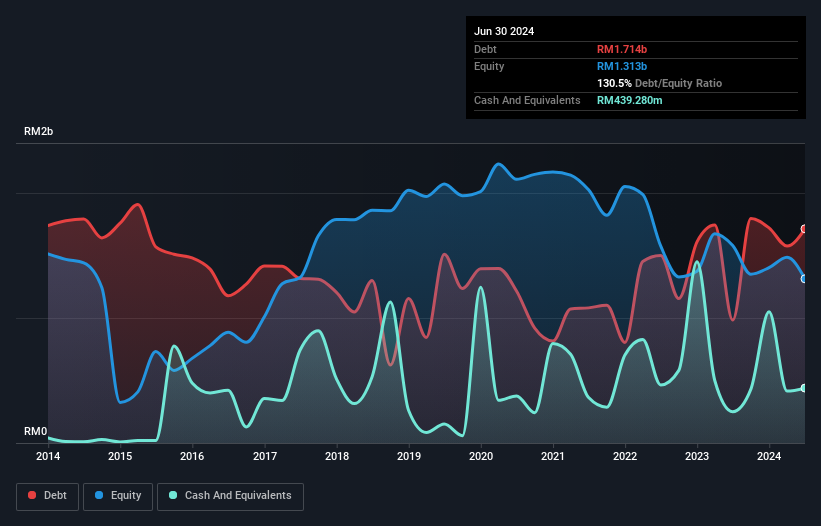Click the Debt label in tooltip
The image size is (821, 526).
click(x=485, y=49)
